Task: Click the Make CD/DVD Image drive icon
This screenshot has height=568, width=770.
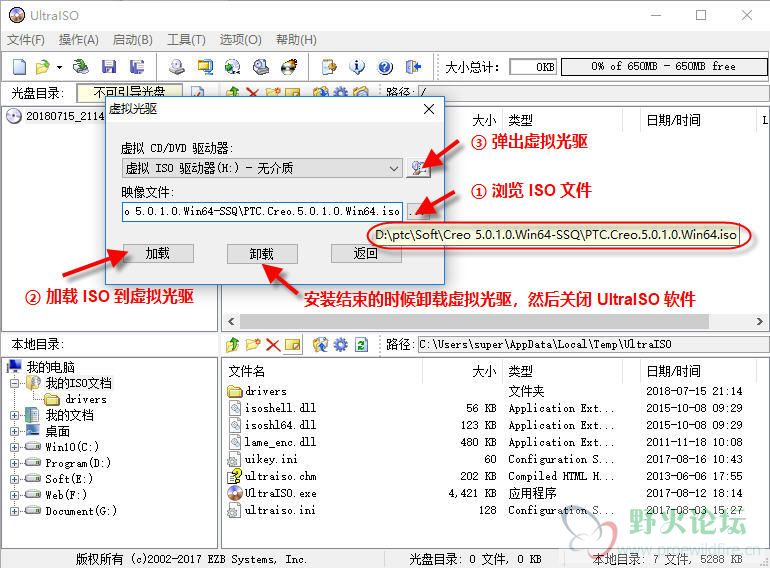Action: [177, 66]
